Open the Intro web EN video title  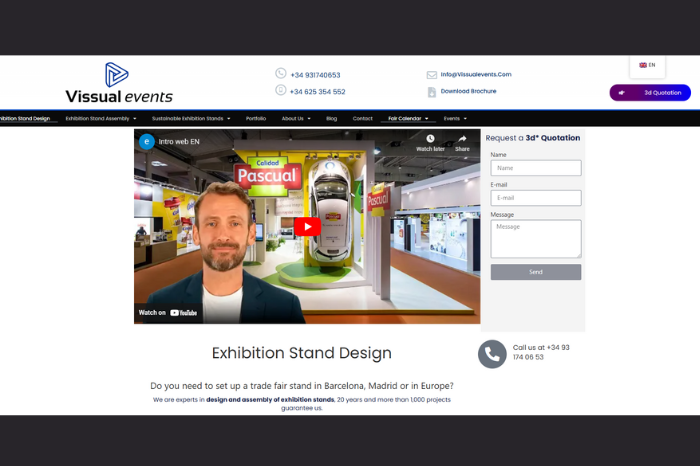(x=179, y=141)
